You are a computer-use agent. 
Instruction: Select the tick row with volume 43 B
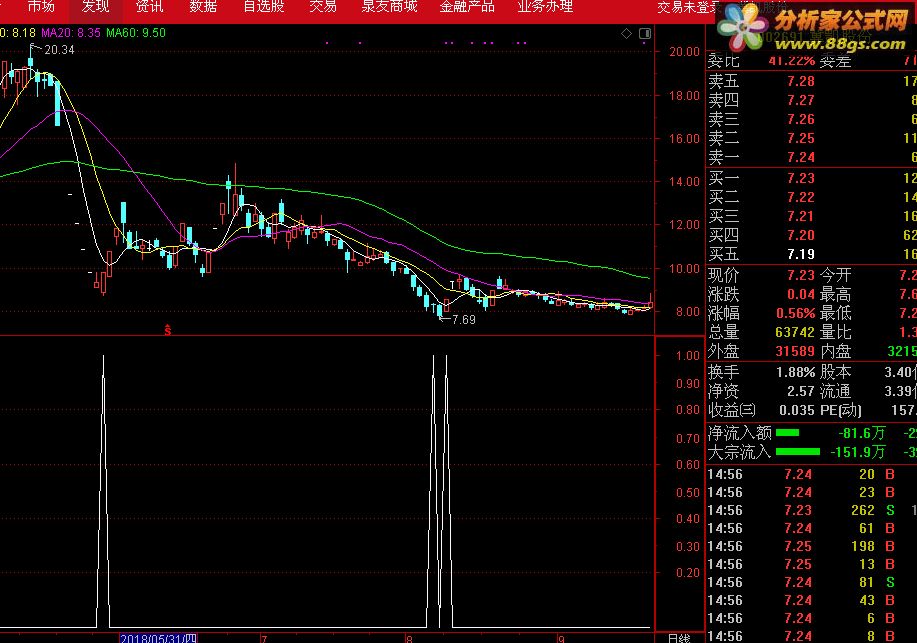coord(811,601)
